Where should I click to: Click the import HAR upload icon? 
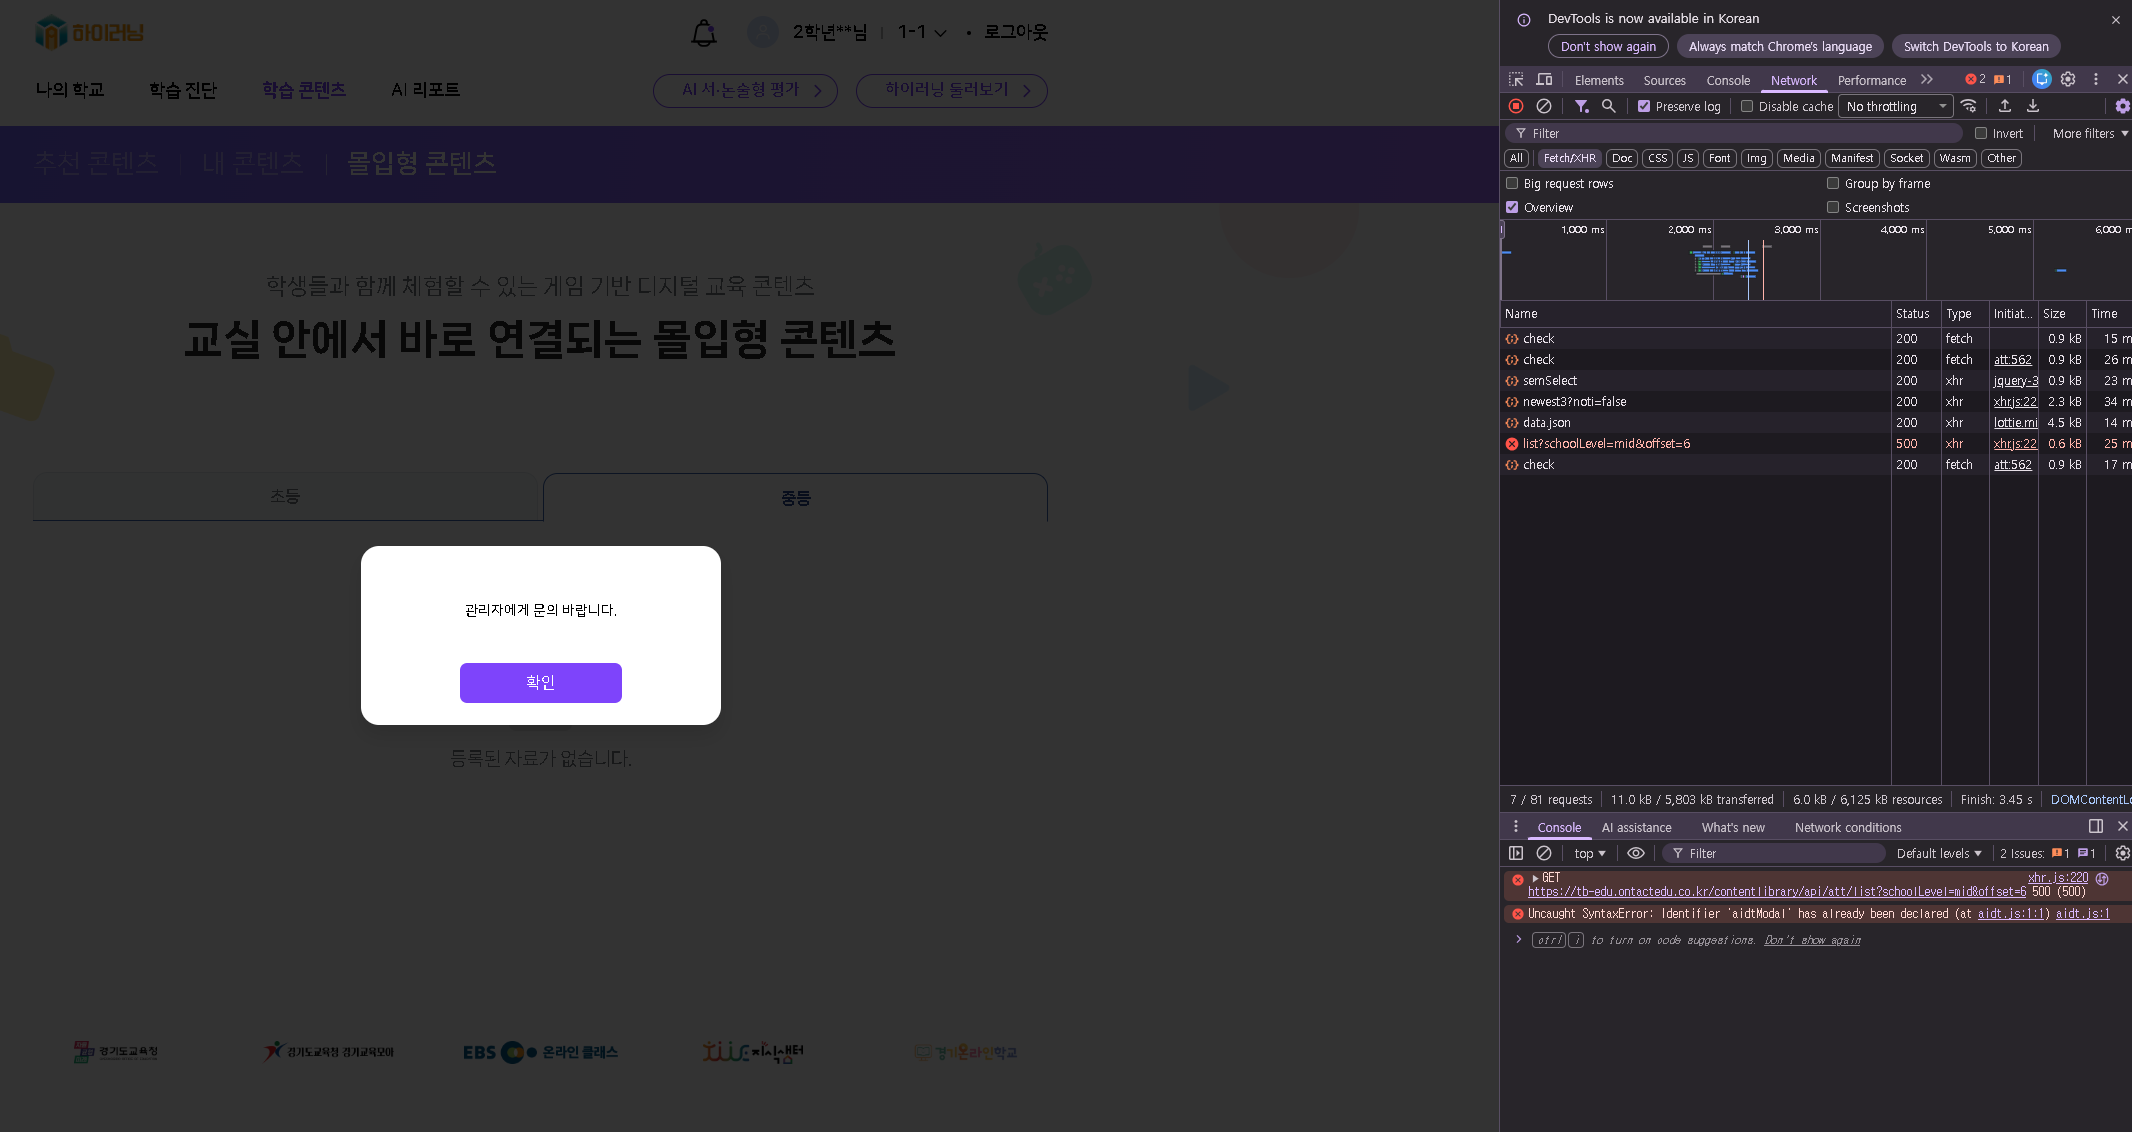pyautogui.click(x=2004, y=106)
